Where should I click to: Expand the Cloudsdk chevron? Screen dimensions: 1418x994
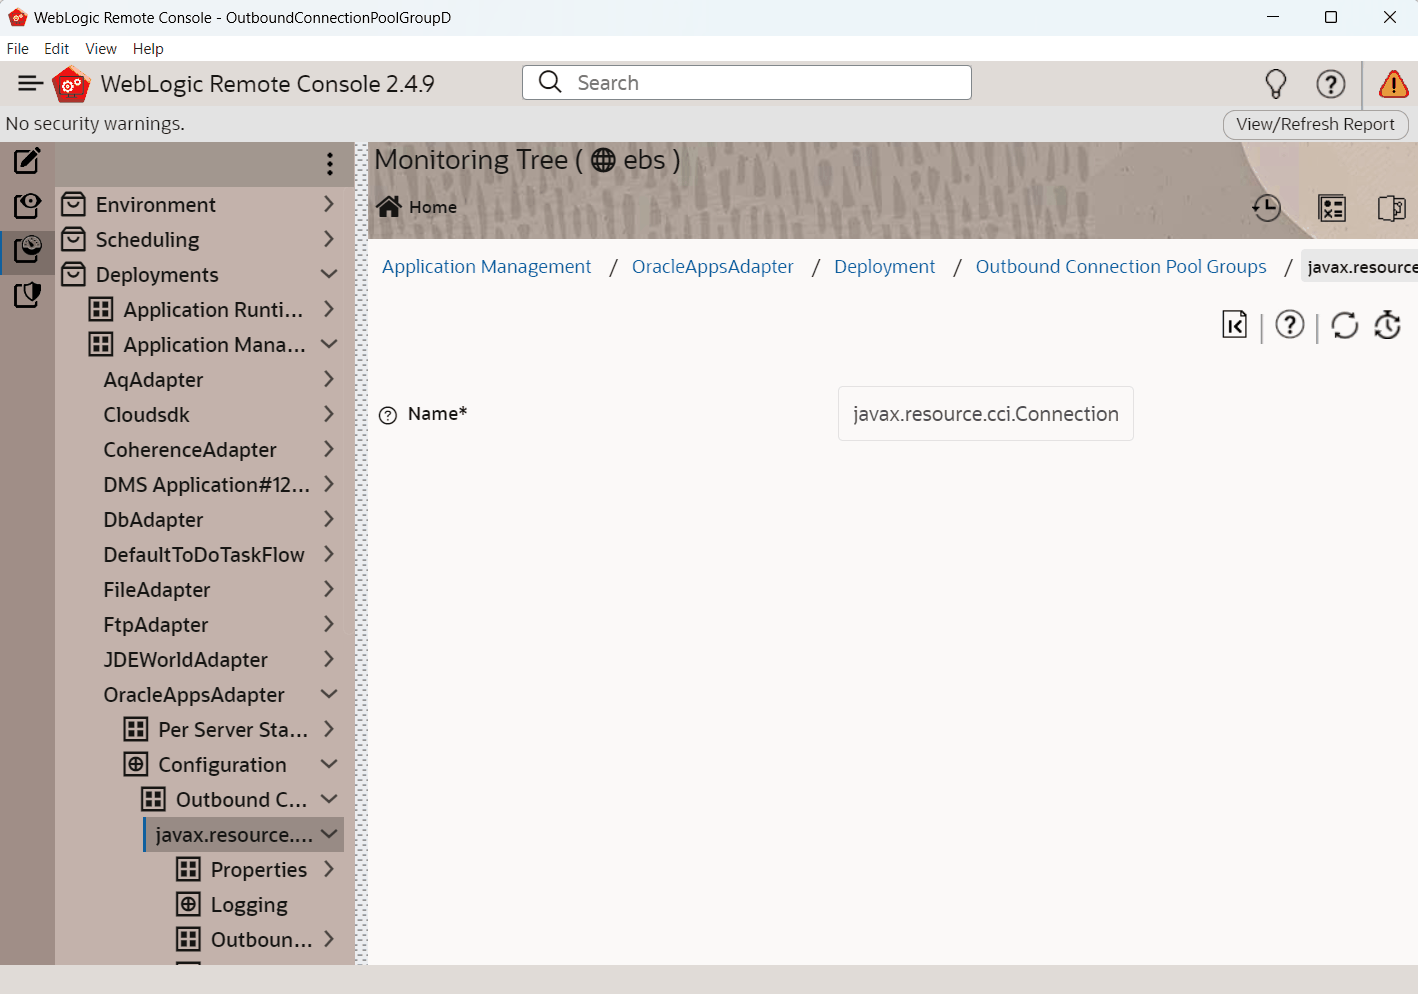(x=329, y=414)
